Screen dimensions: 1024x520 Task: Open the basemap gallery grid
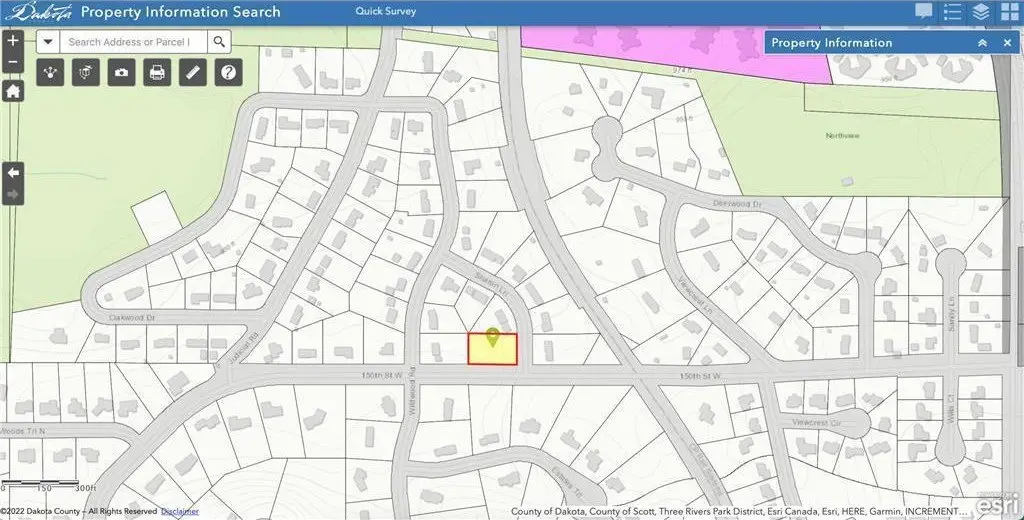click(1008, 12)
